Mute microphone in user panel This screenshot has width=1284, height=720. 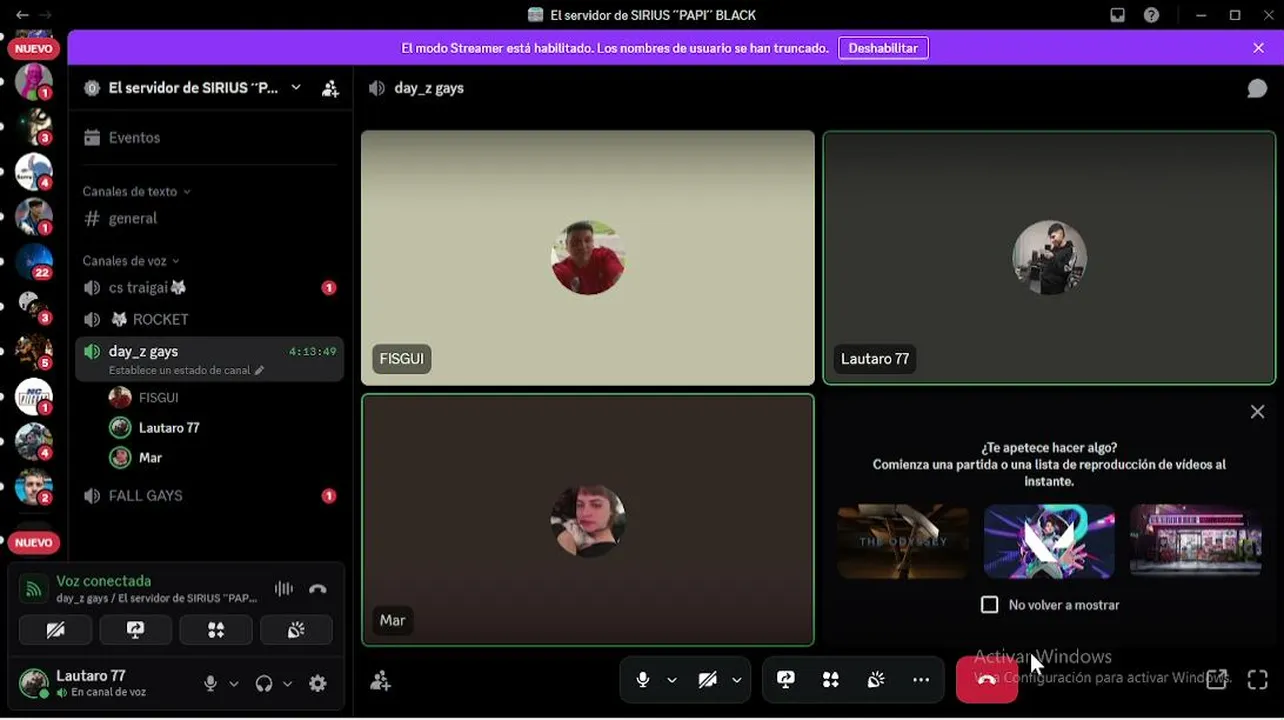click(210, 684)
